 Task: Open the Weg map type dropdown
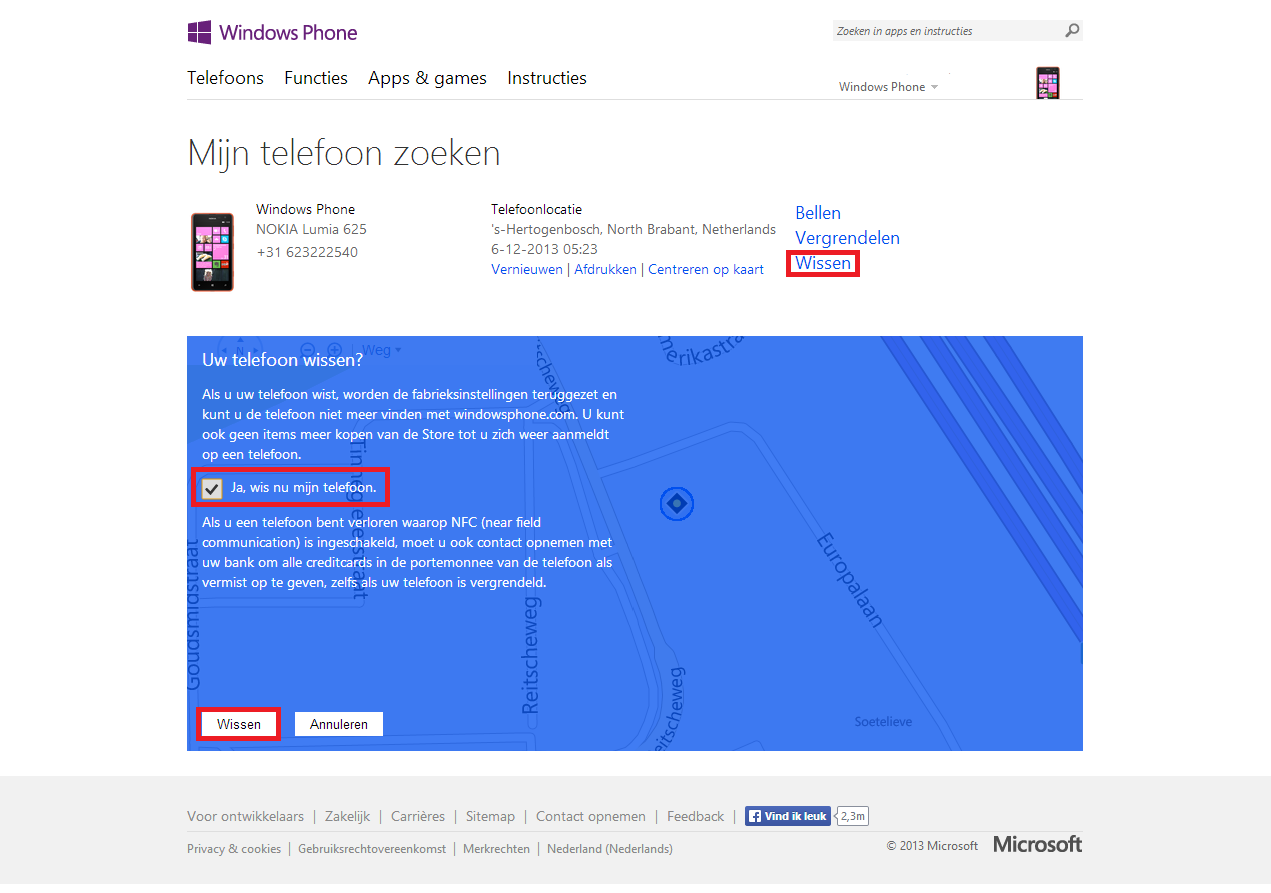point(381,350)
